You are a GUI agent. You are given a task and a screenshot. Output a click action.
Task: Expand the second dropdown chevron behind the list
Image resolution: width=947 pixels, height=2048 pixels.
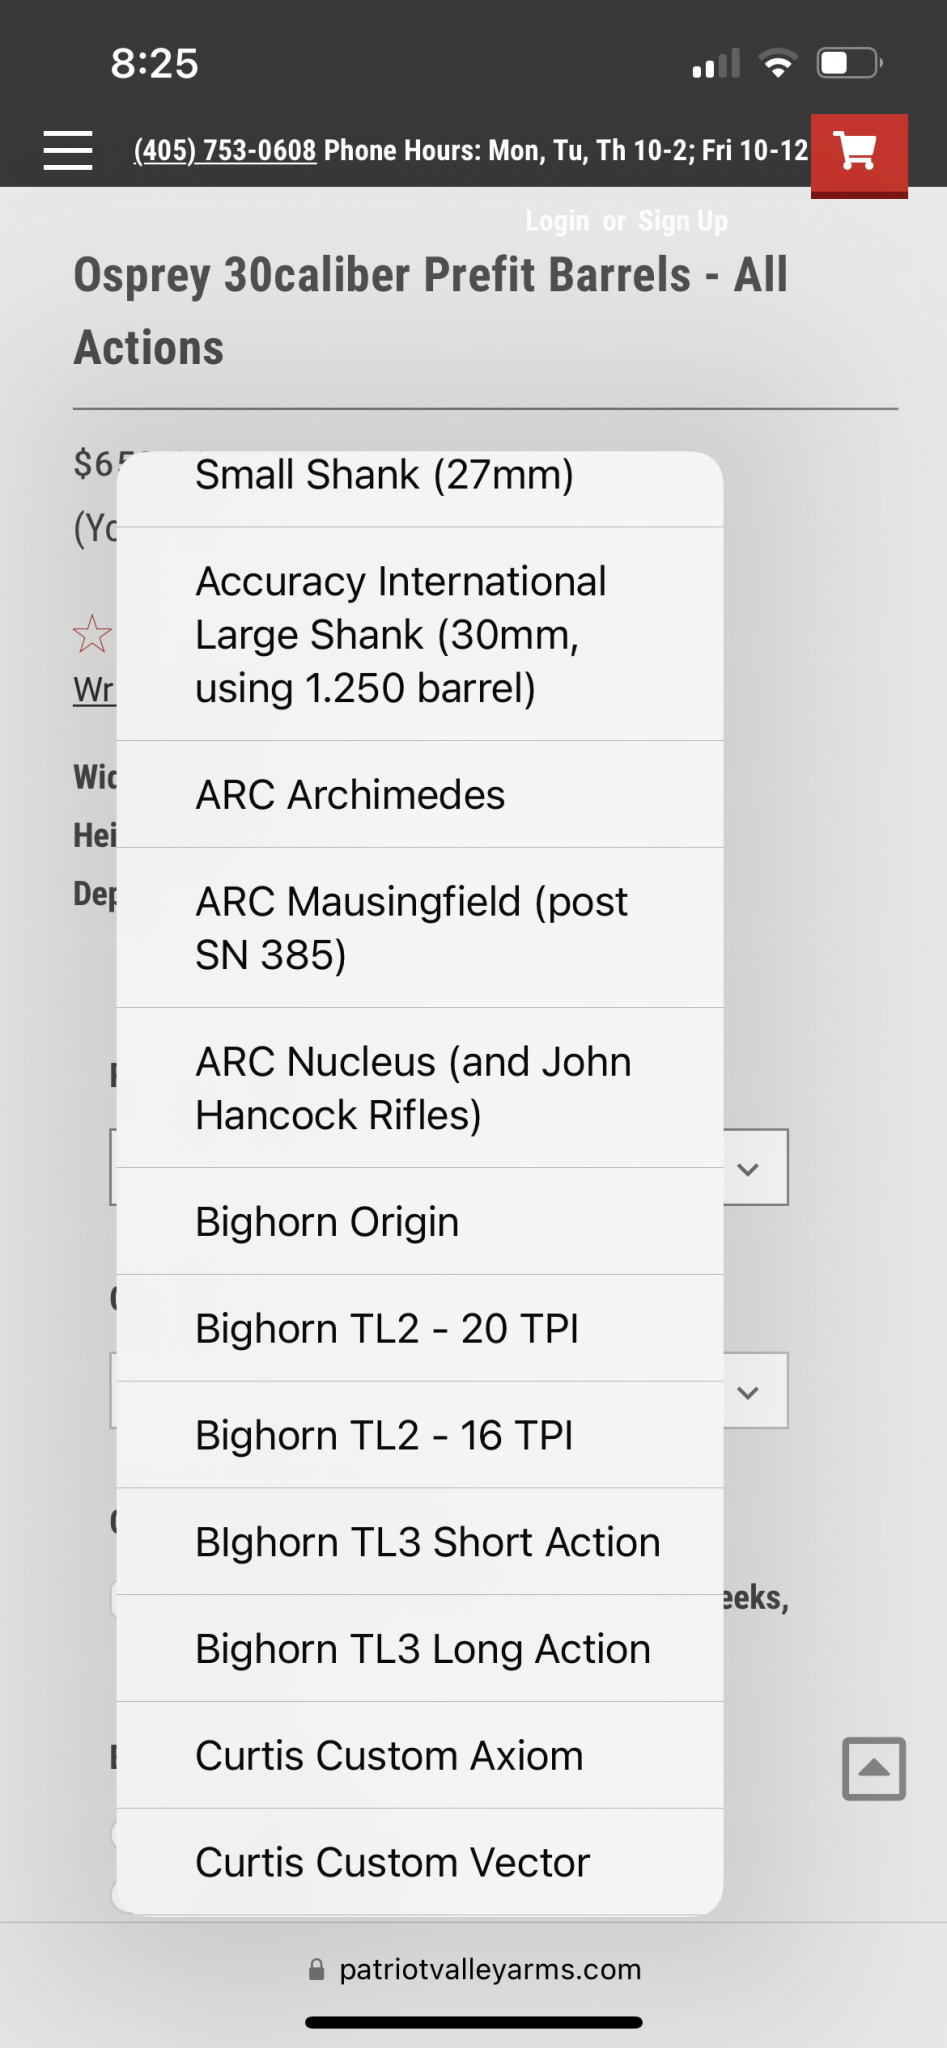(x=748, y=1392)
